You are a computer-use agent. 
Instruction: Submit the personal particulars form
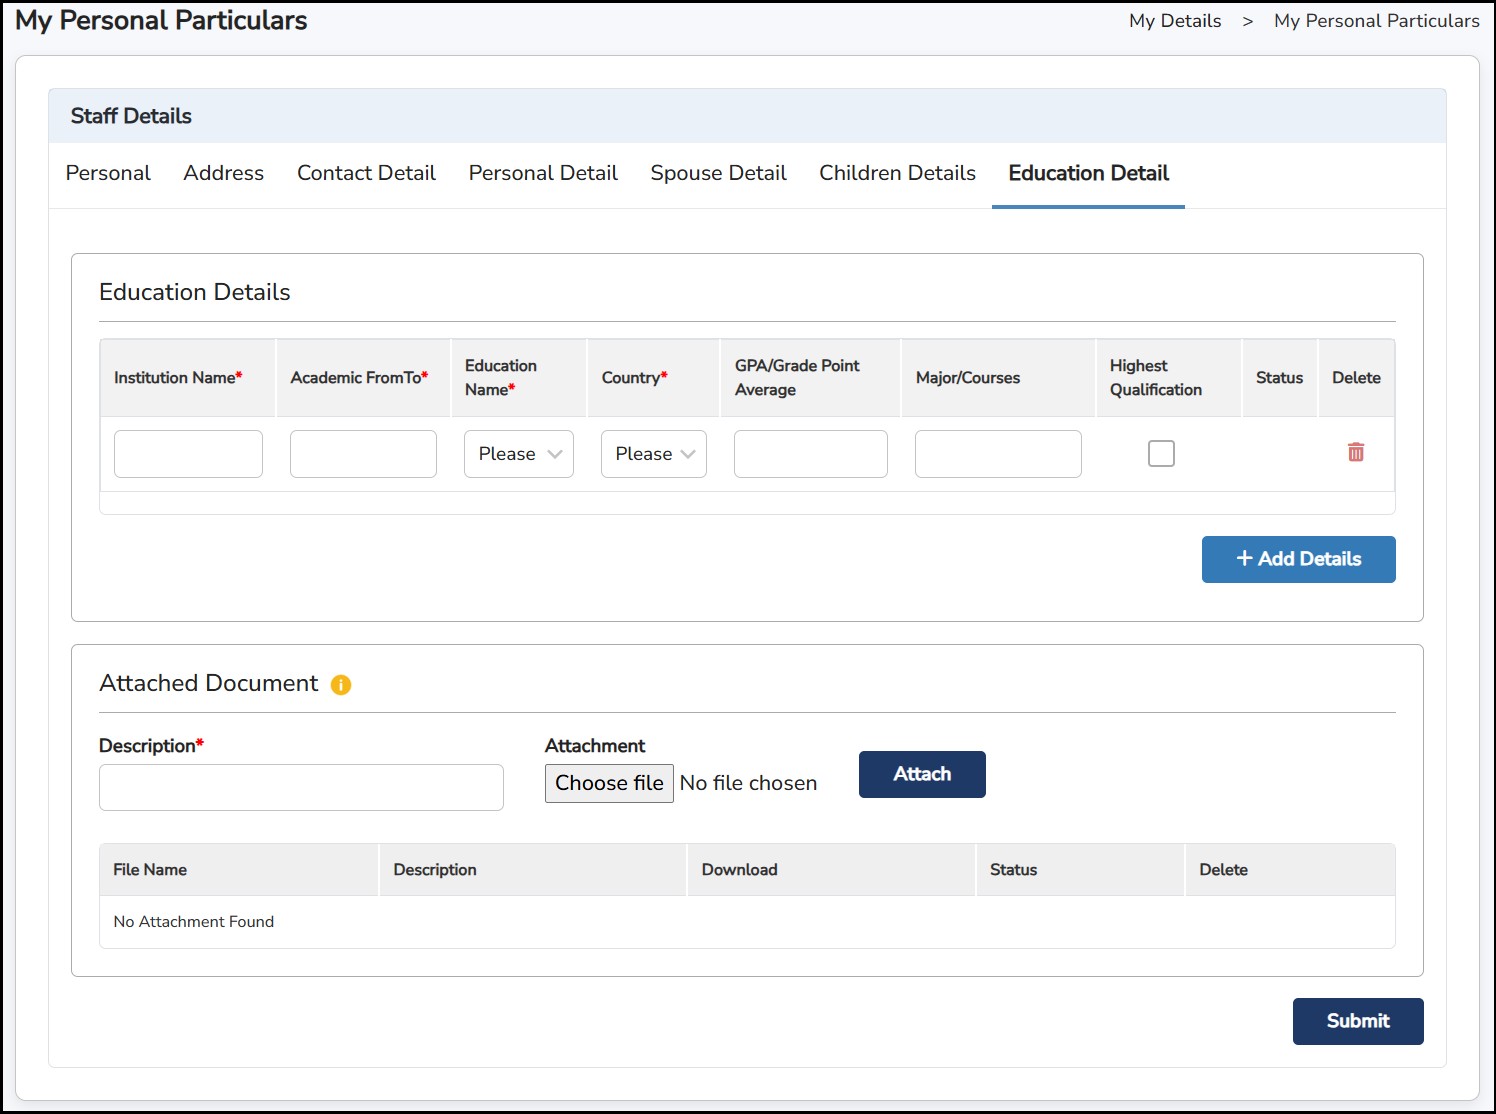(1357, 1021)
